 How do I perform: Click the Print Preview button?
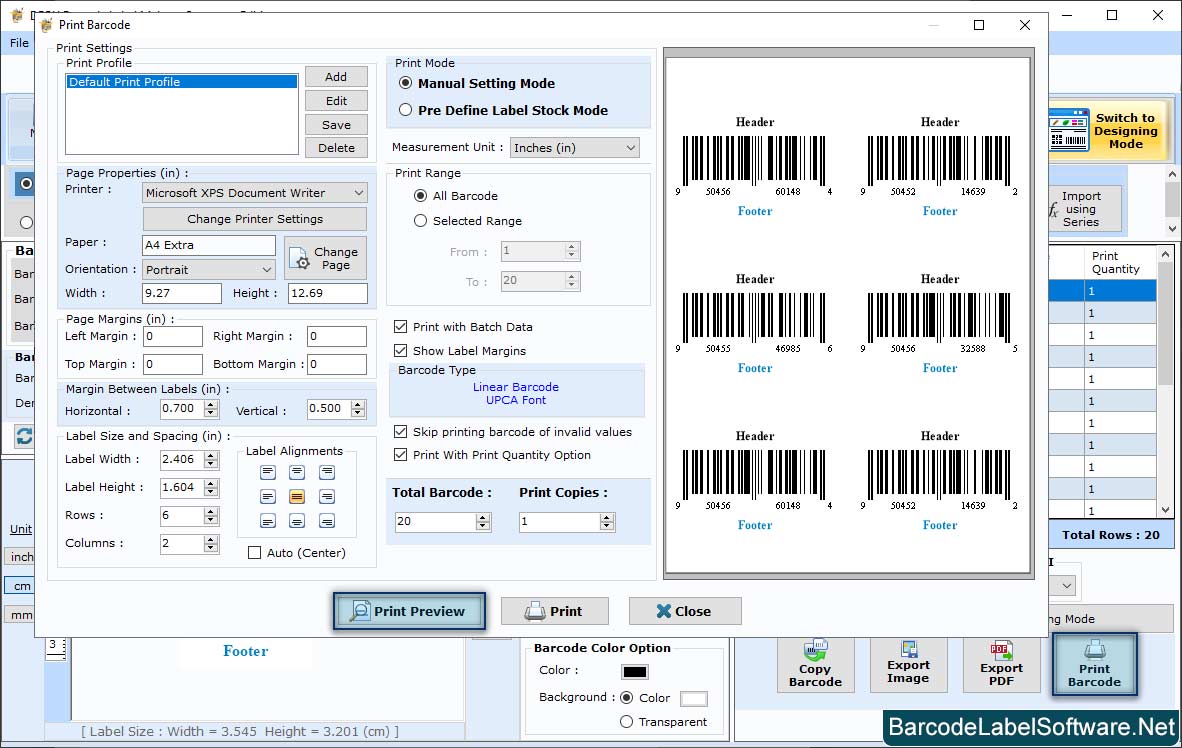point(409,611)
